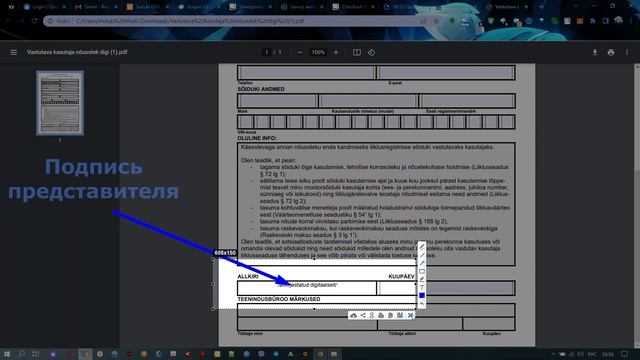Search similar images on Google
The width and height of the screenshot is (640, 360).
372,316
